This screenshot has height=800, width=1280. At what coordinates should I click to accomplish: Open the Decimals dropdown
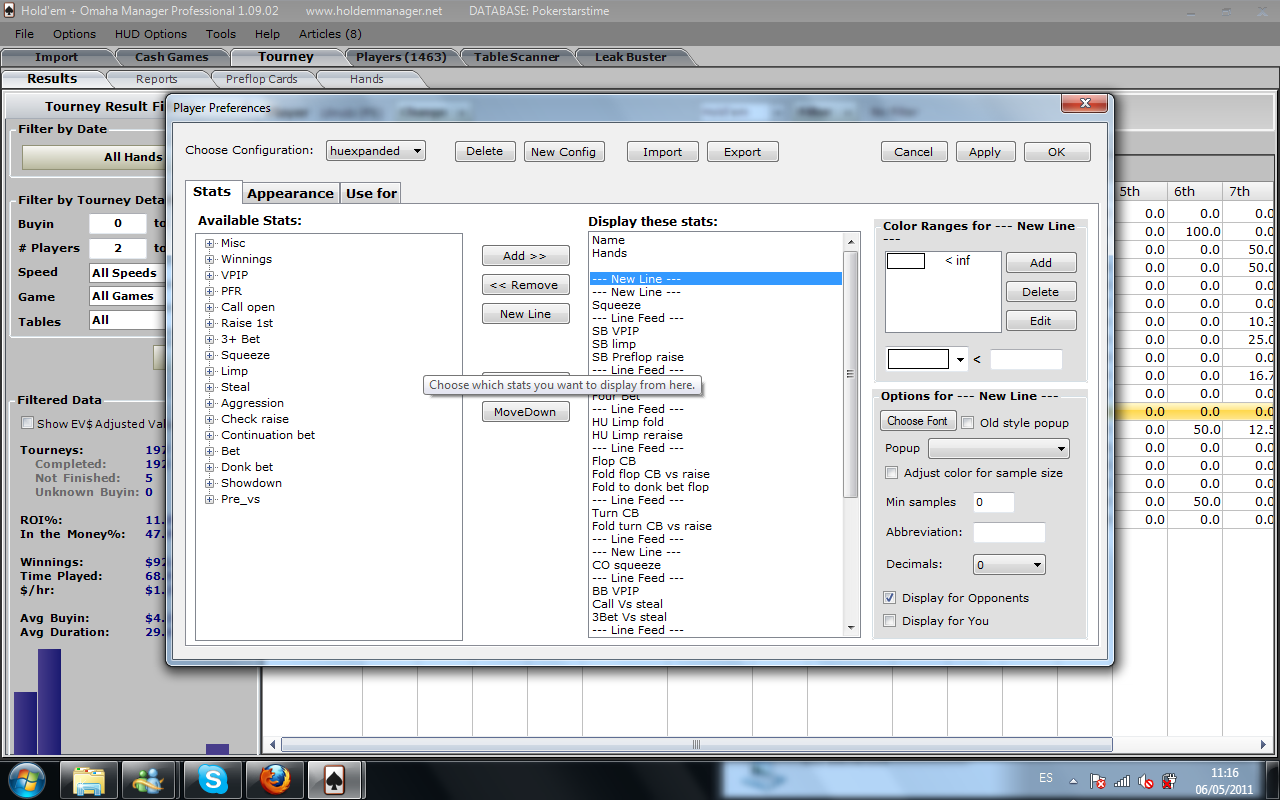pyautogui.click(x=1009, y=565)
